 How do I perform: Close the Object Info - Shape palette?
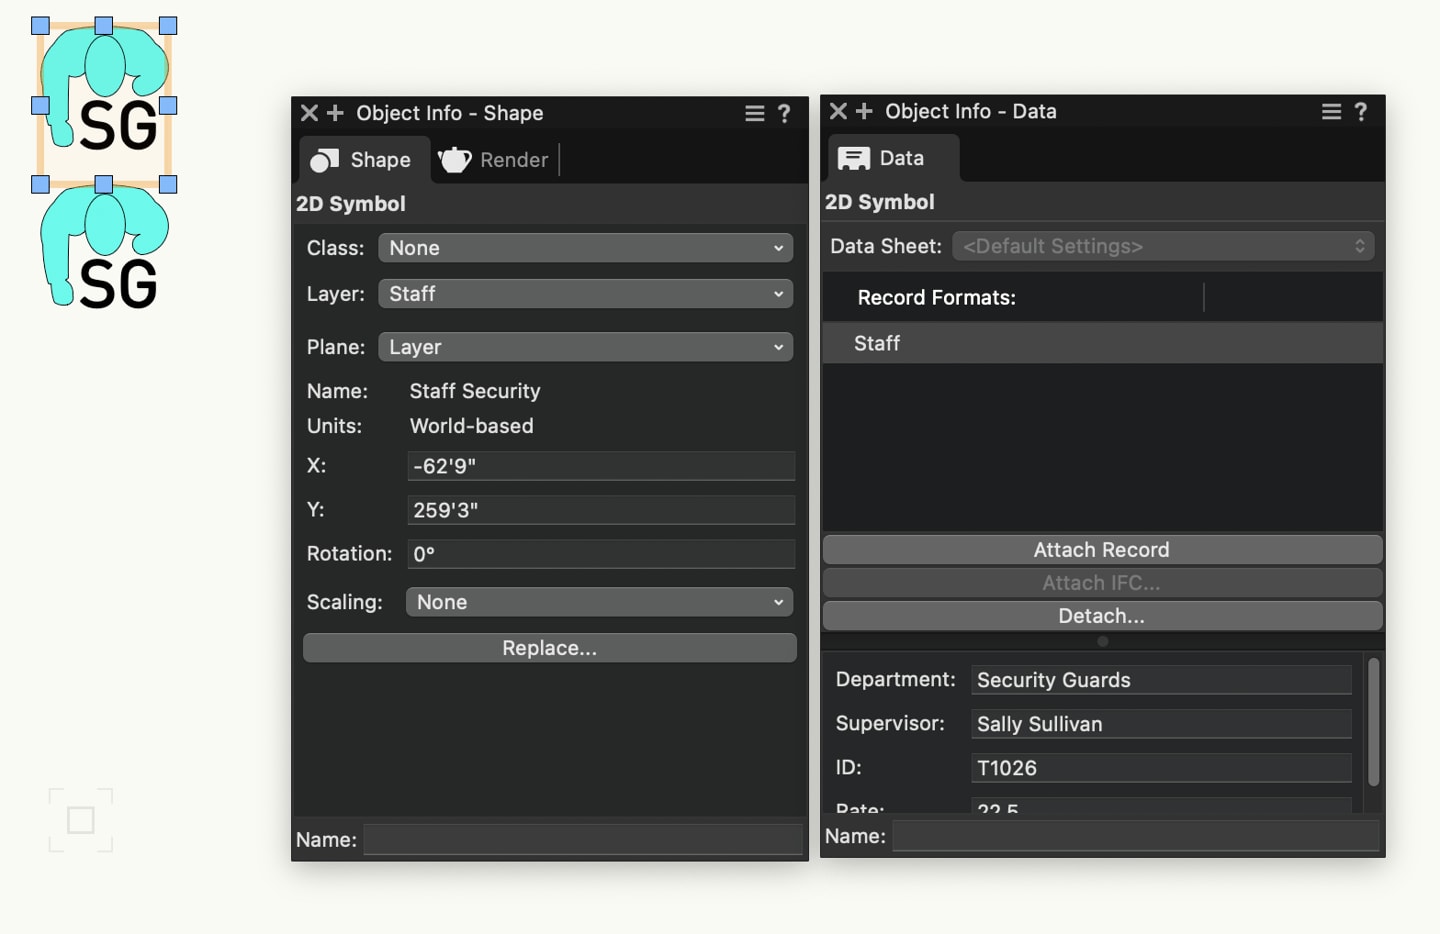pyautogui.click(x=310, y=113)
